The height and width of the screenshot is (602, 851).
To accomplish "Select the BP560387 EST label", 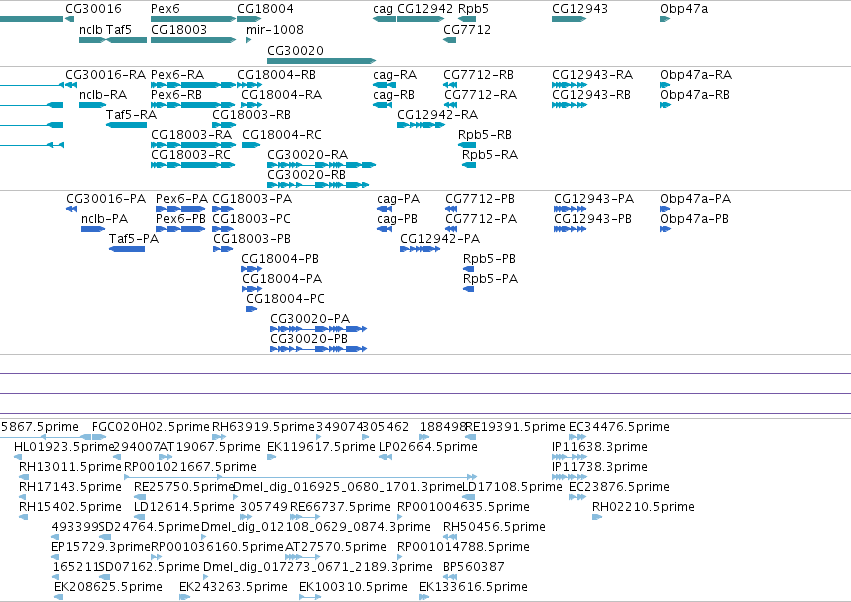I will pos(474,567).
